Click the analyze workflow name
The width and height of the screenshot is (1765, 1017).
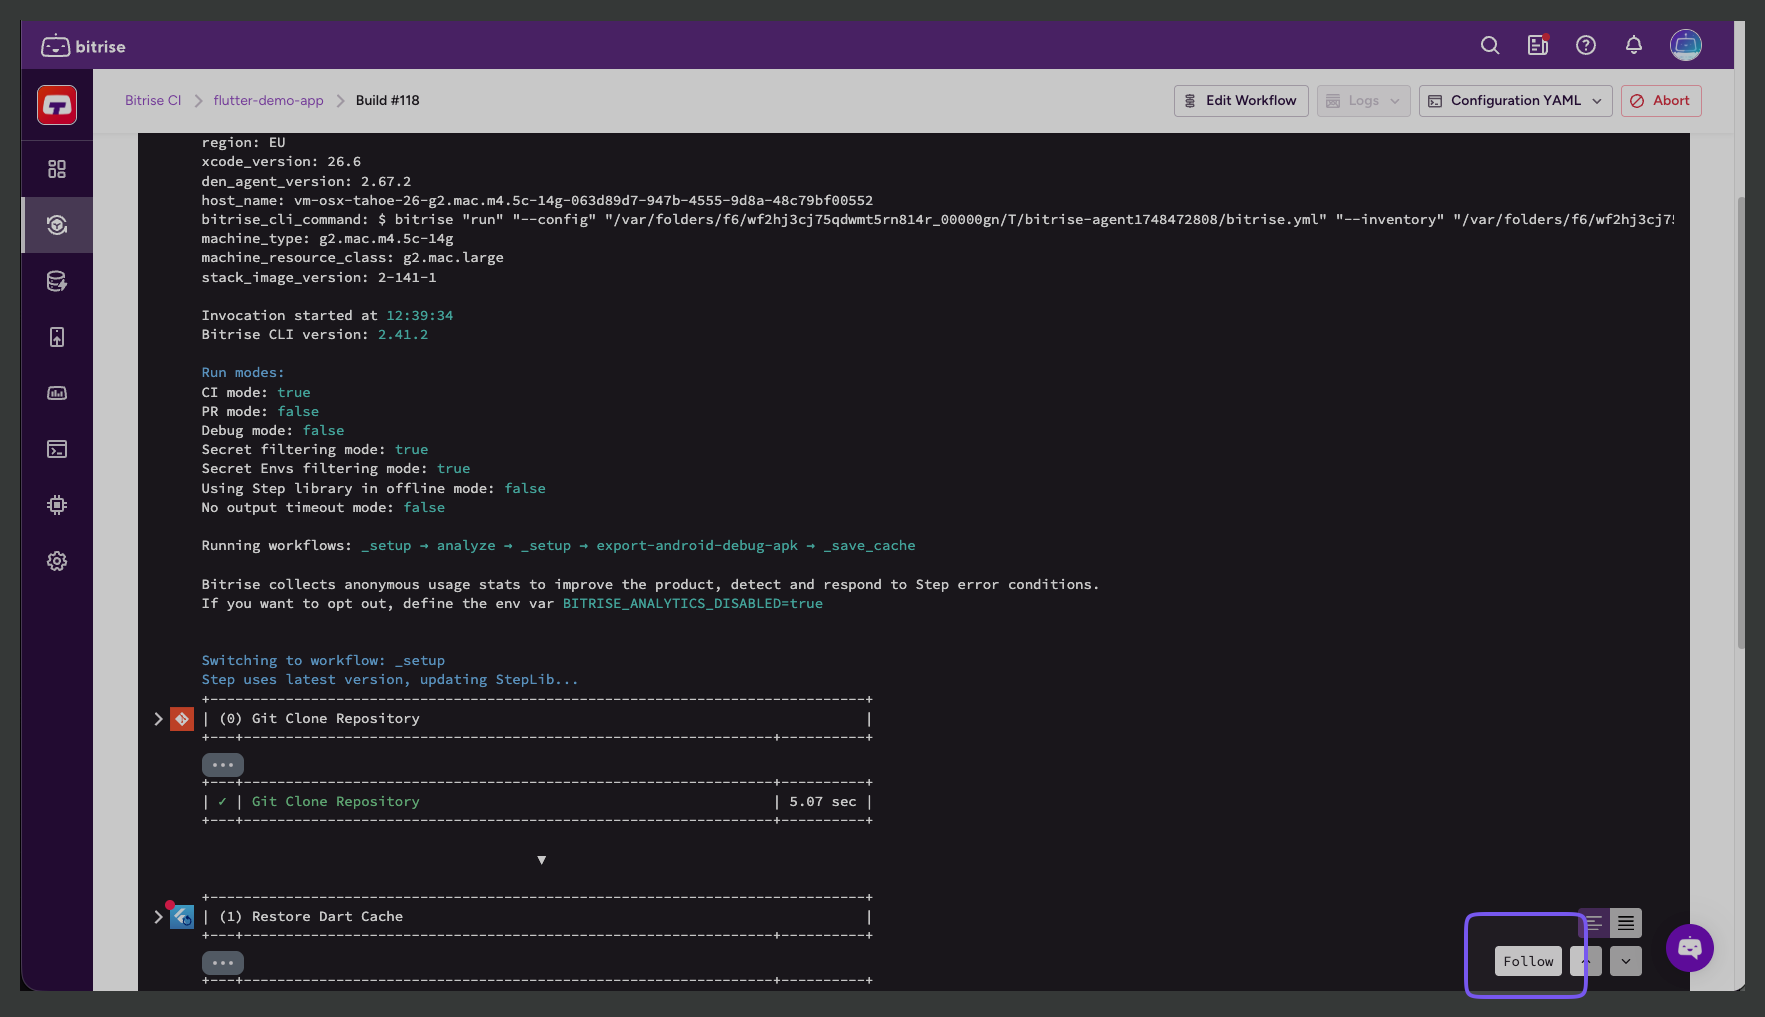tap(466, 545)
